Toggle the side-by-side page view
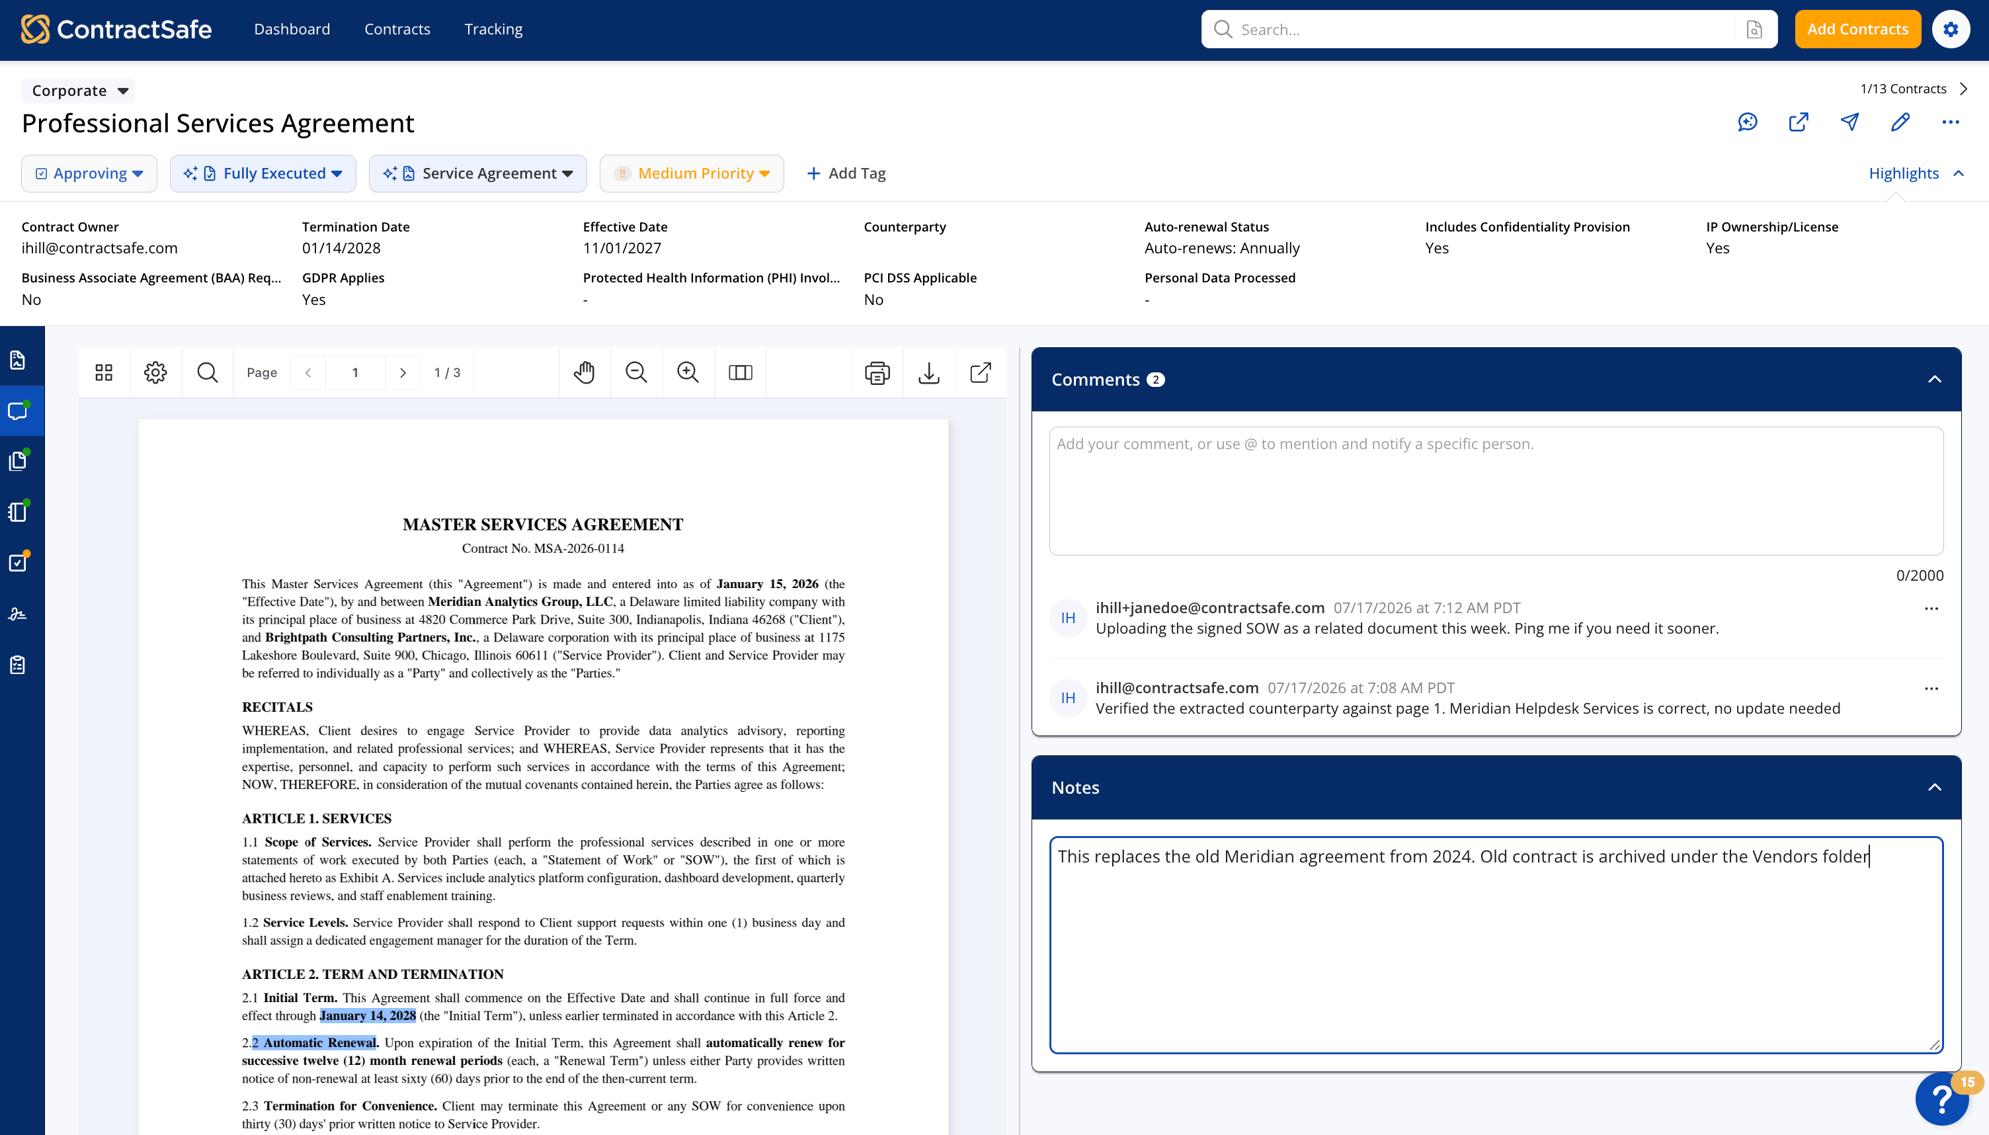Image resolution: width=1989 pixels, height=1135 pixels. 740,372
